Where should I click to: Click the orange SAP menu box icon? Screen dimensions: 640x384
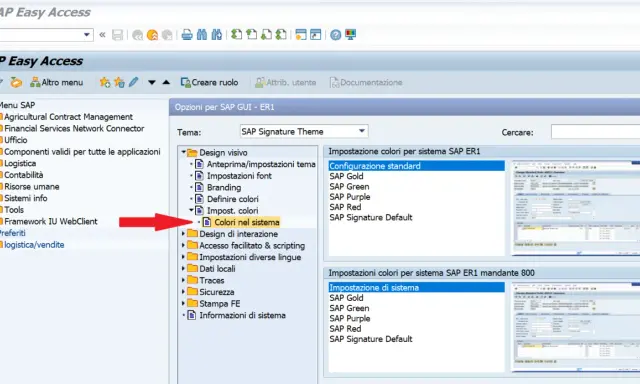[x=16, y=82]
